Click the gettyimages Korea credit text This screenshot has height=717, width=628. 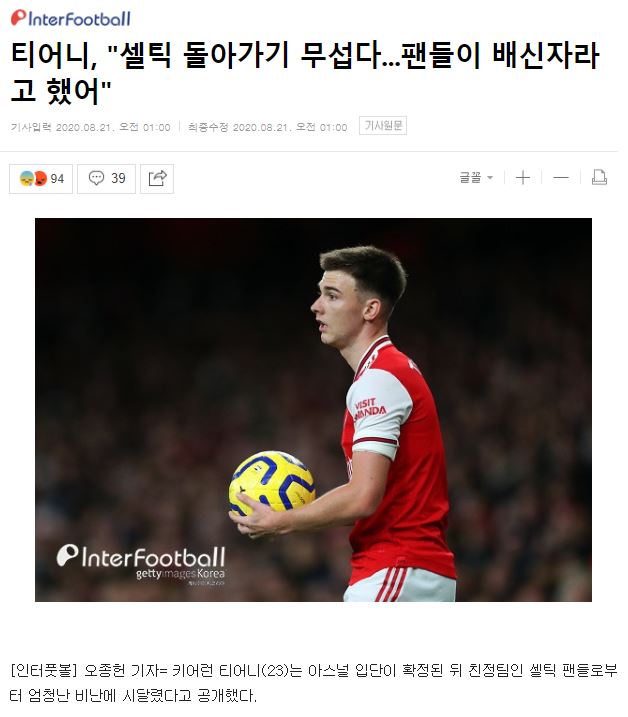pos(180,574)
